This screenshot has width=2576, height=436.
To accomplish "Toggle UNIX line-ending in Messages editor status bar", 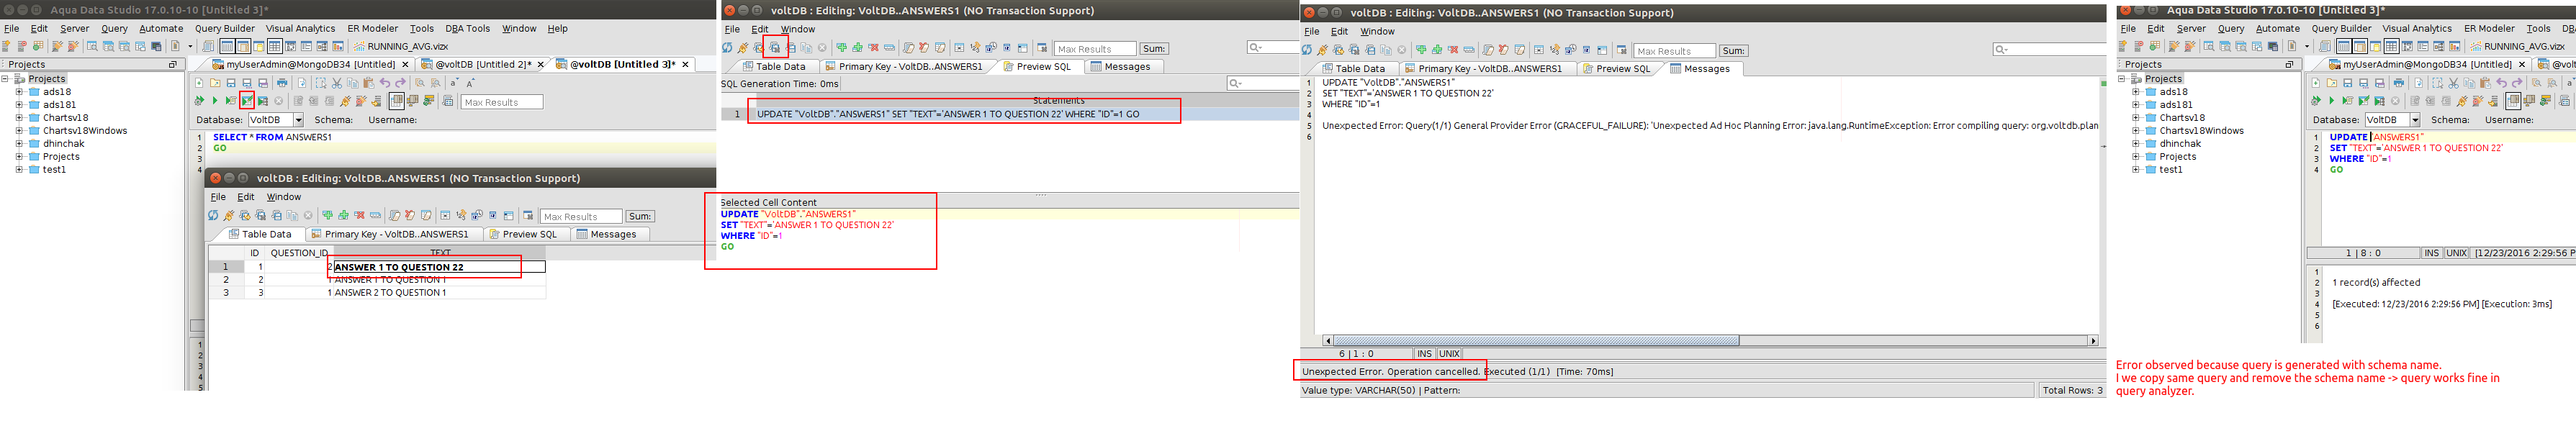I will [x=1449, y=354].
